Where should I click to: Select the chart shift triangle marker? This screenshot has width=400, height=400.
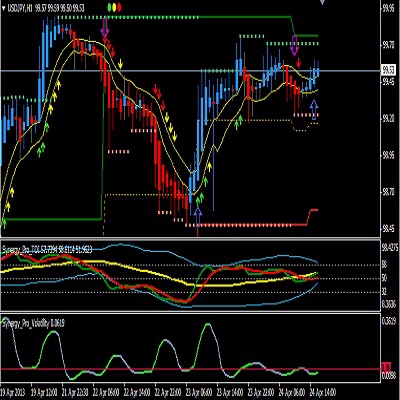click(322, 2)
